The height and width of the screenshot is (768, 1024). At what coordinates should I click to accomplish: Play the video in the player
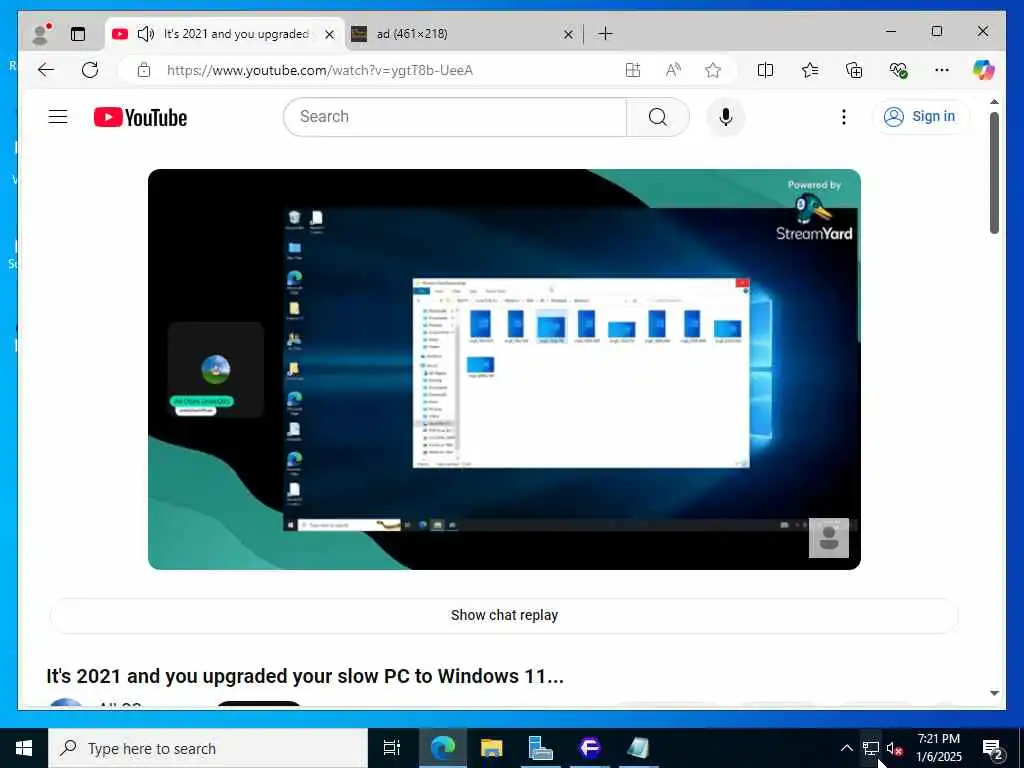(x=504, y=369)
